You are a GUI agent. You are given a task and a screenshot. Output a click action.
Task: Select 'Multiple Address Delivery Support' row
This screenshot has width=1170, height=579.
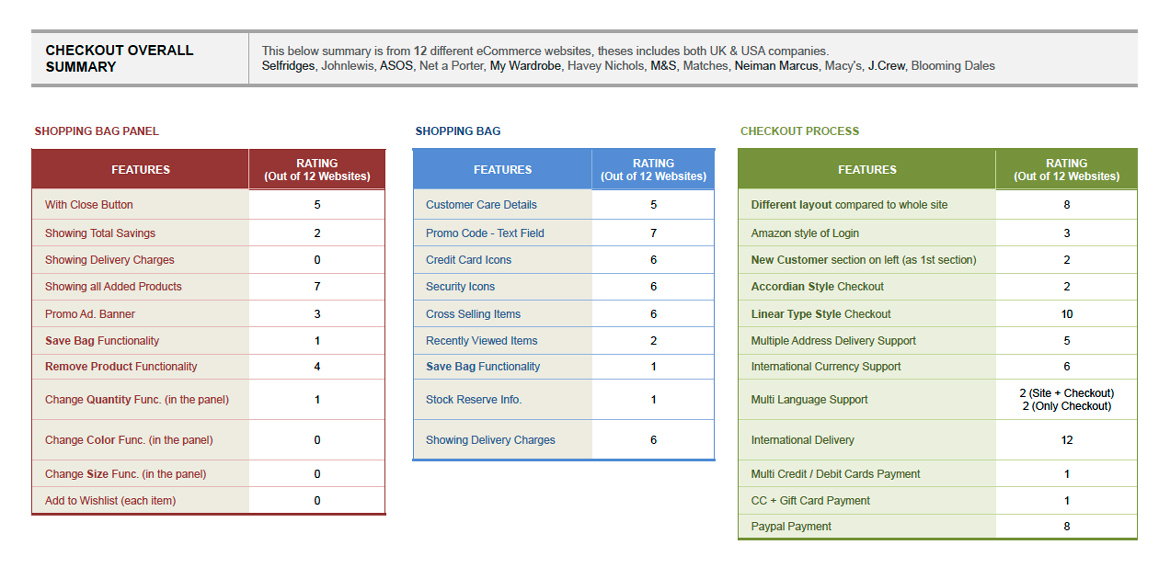pos(937,341)
